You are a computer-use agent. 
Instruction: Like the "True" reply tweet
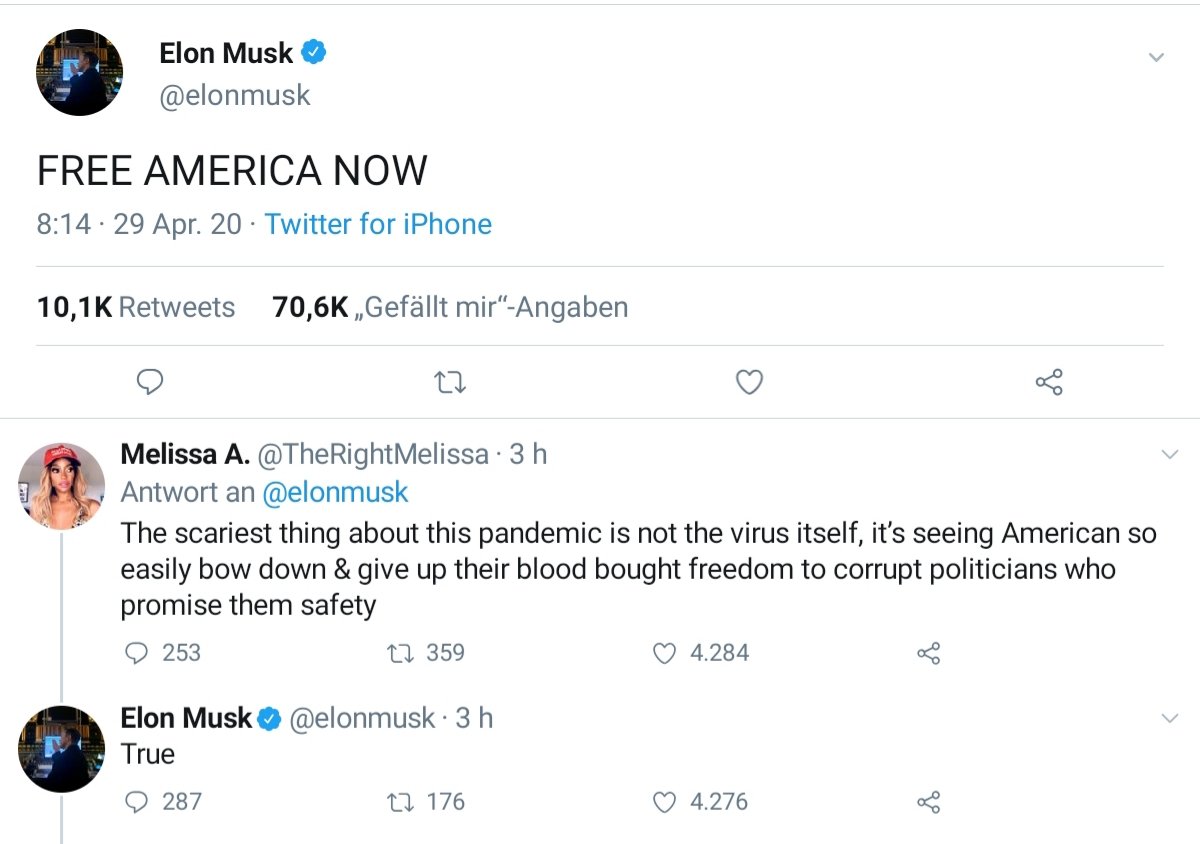coord(665,802)
